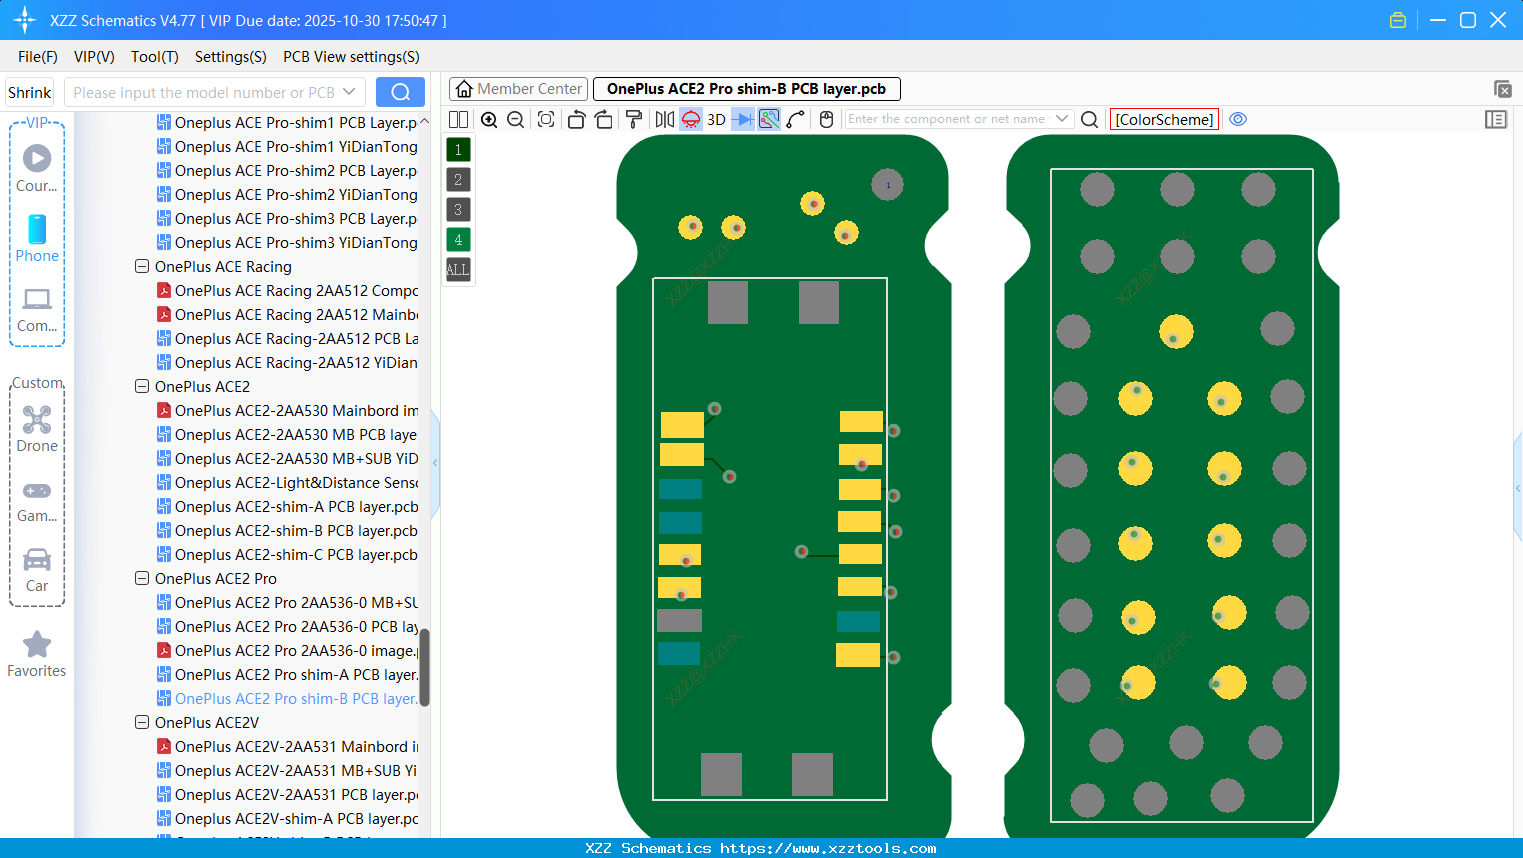Show PCB layer 3

pyautogui.click(x=458, y=210)
